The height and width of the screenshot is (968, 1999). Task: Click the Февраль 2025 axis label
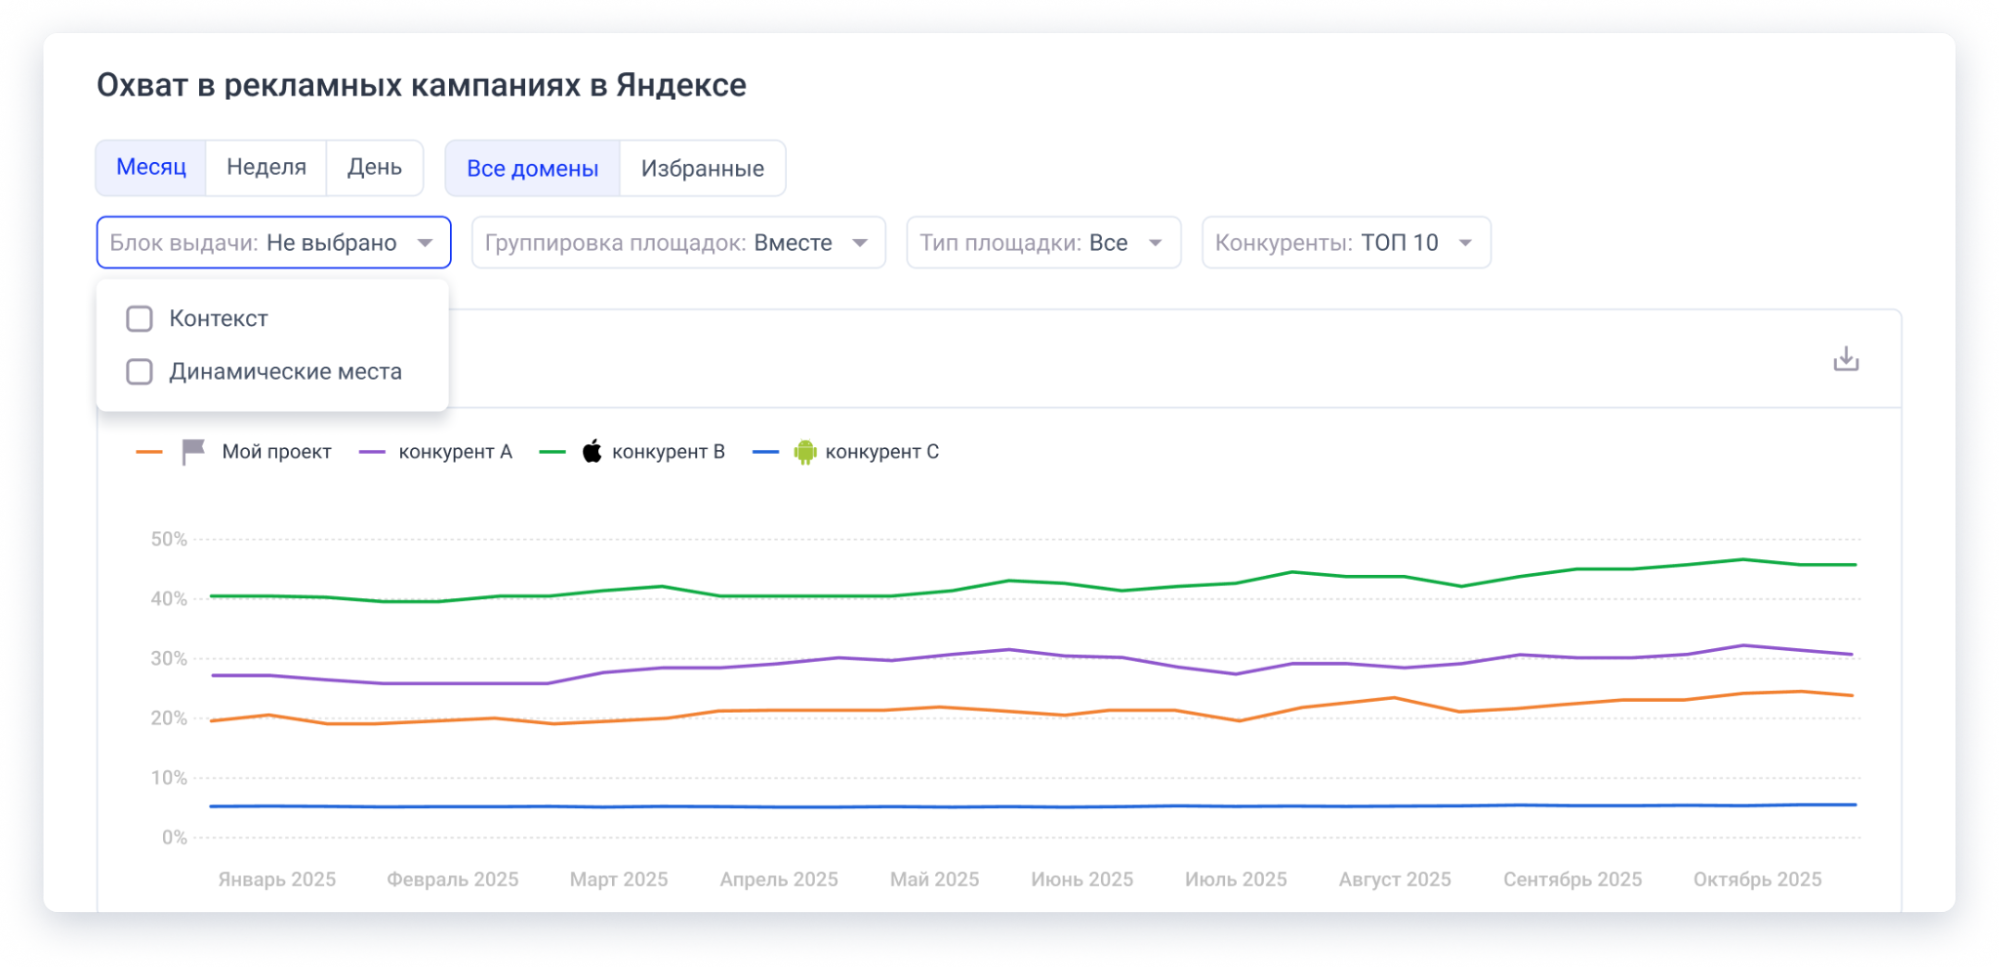coord(453,879)
